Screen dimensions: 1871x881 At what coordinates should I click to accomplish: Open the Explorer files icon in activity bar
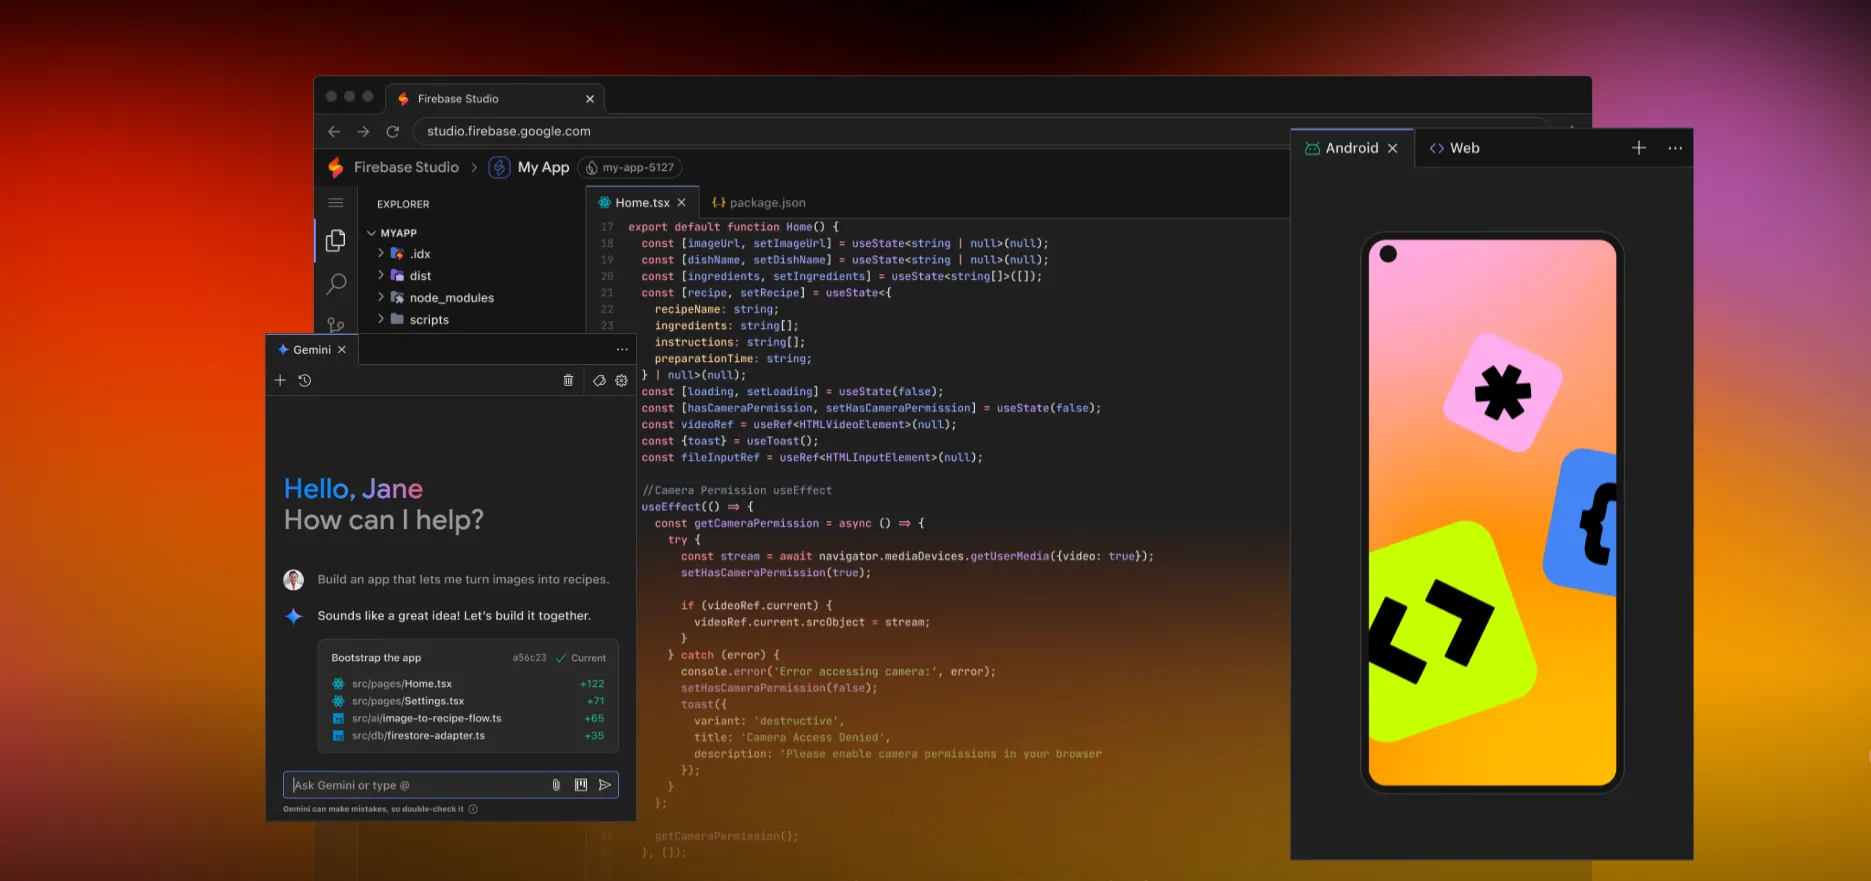pyautogui.click(x=336, y=240)
